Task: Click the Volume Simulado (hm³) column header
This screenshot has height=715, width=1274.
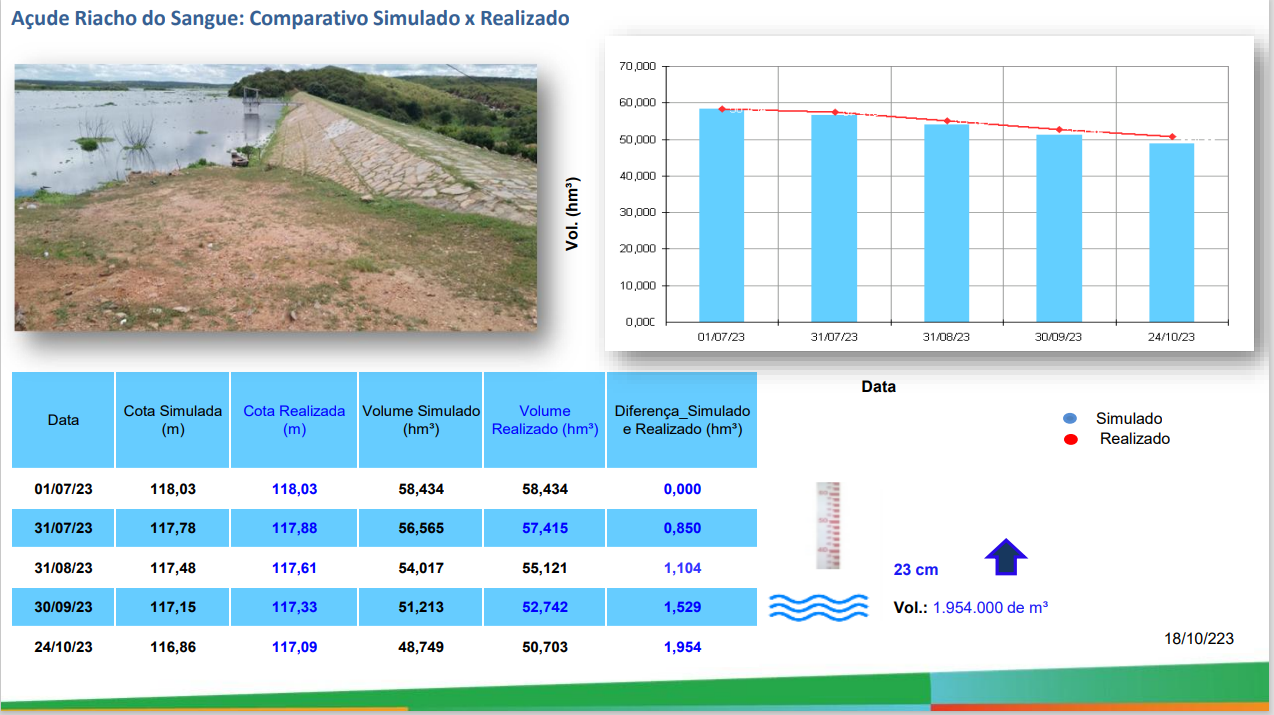Action: click(x=421, y=420)
